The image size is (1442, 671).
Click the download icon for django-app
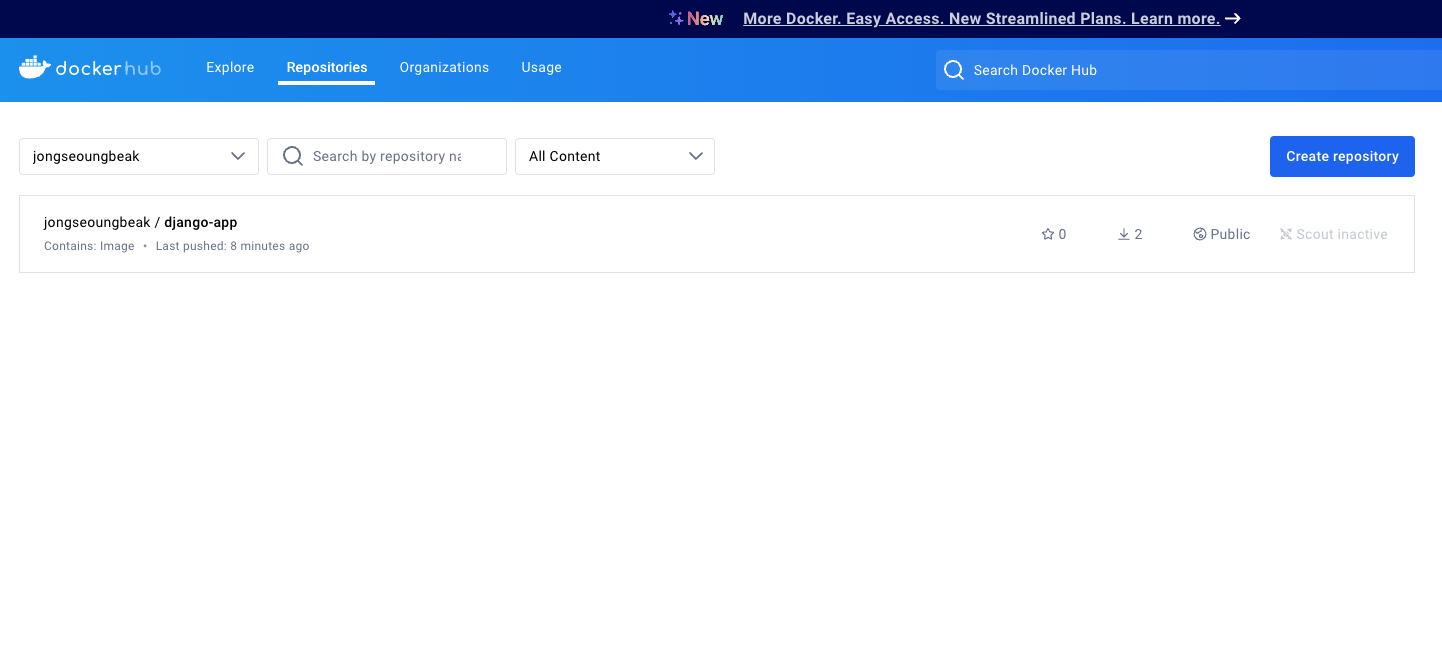coord(1124,234)
